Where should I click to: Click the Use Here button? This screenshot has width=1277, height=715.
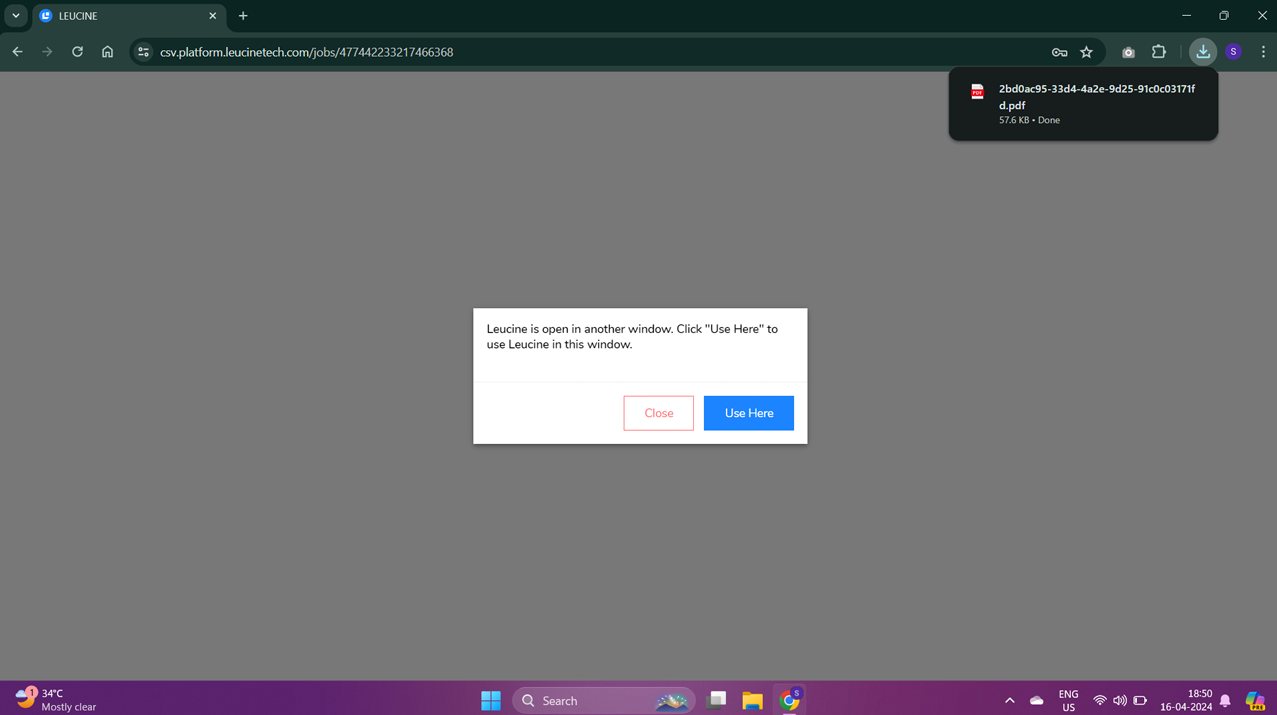pyautogui.click(x=748, y=413)
